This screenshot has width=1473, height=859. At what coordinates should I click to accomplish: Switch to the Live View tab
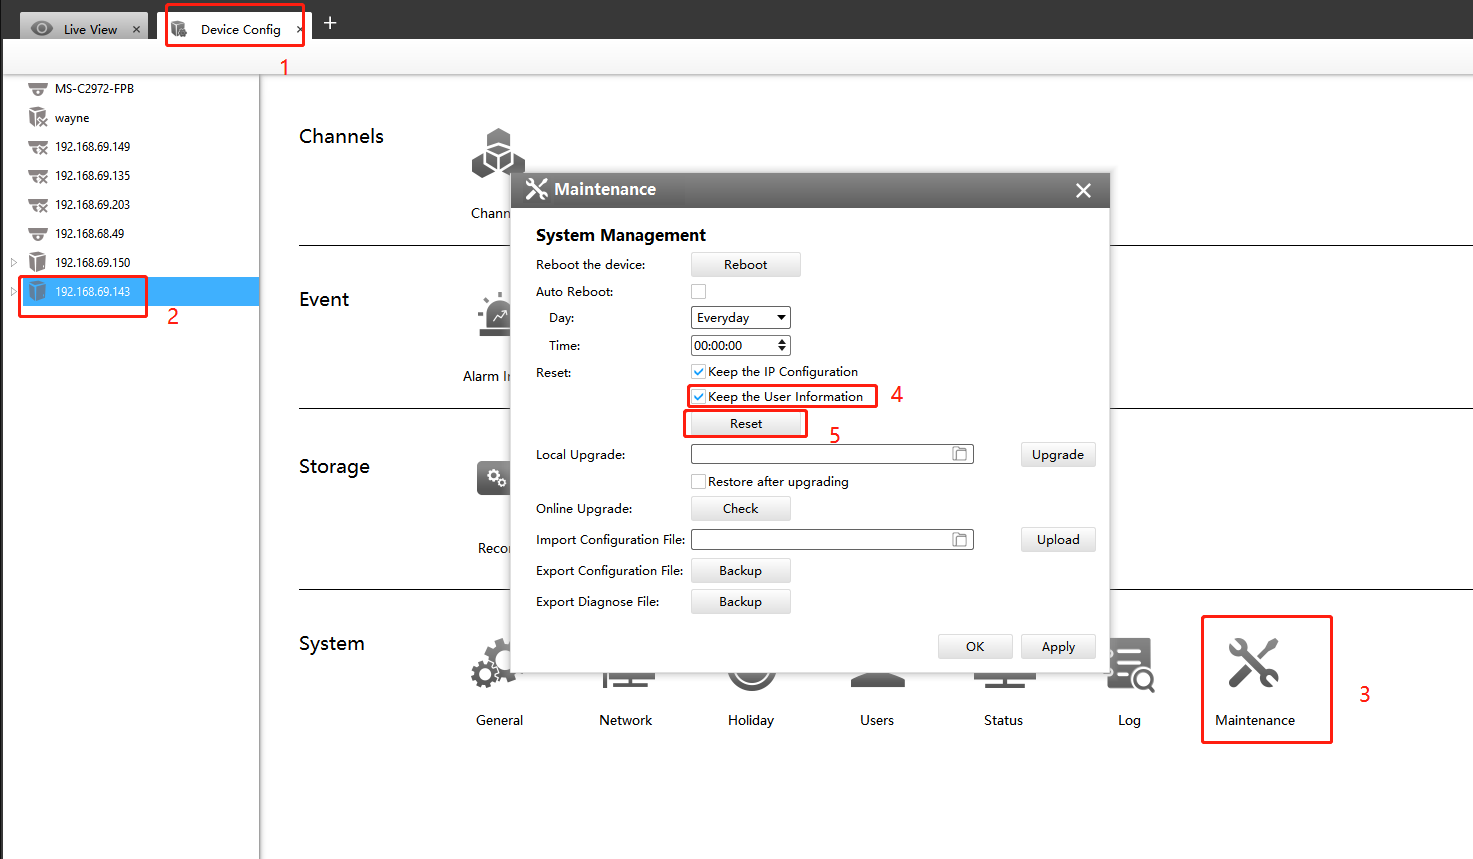pos(84,29)
